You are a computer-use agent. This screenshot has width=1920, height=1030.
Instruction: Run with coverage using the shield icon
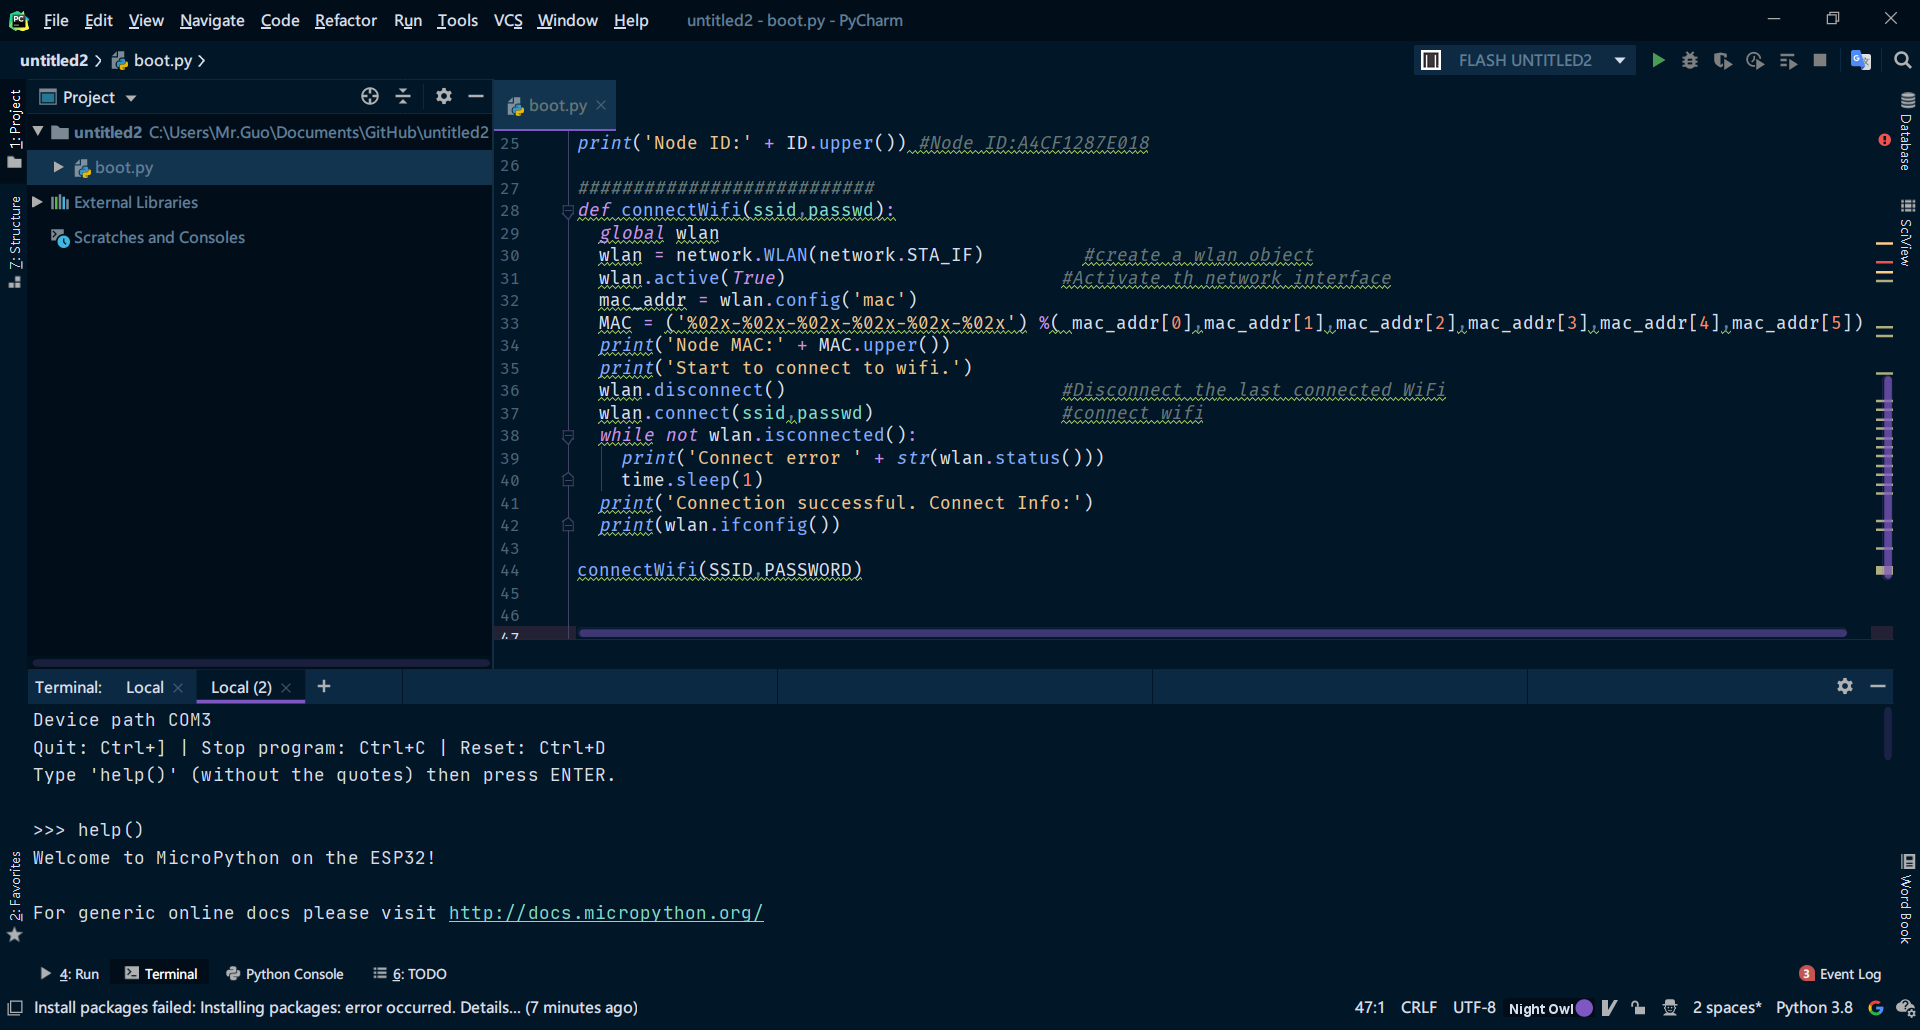tap(1723, 60)
